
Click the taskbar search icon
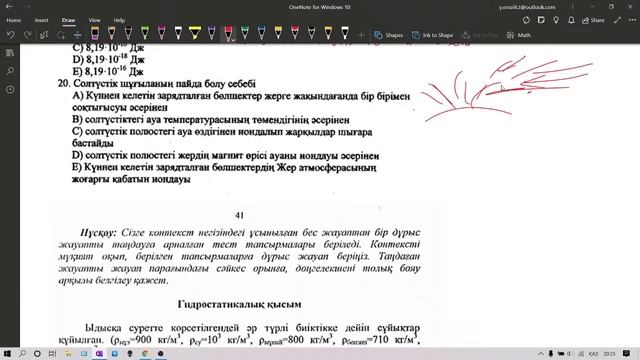pos(22,353)
